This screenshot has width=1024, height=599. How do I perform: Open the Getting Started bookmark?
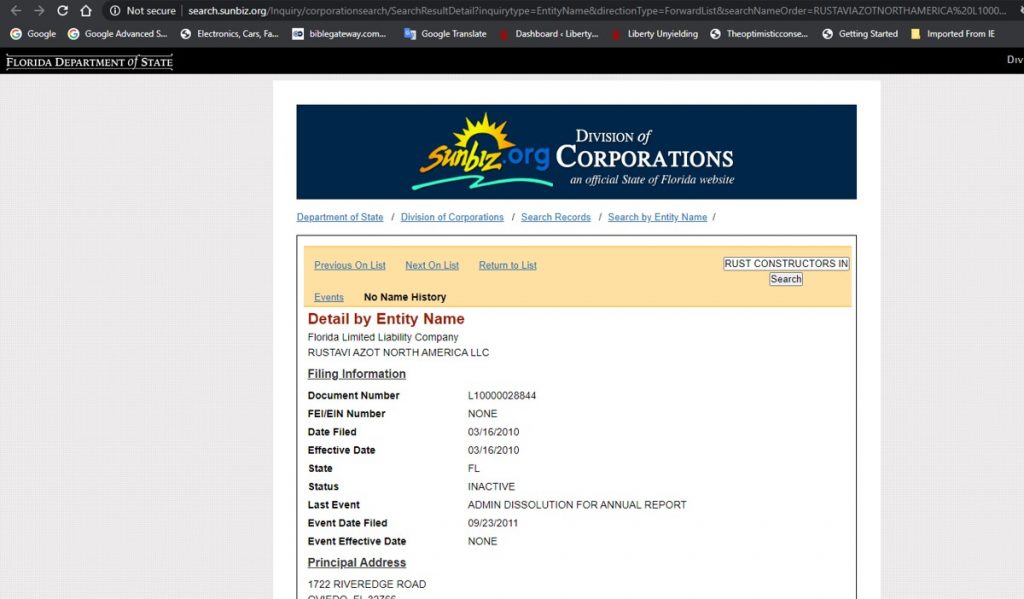pyautogui.click(x=860, y=33)
